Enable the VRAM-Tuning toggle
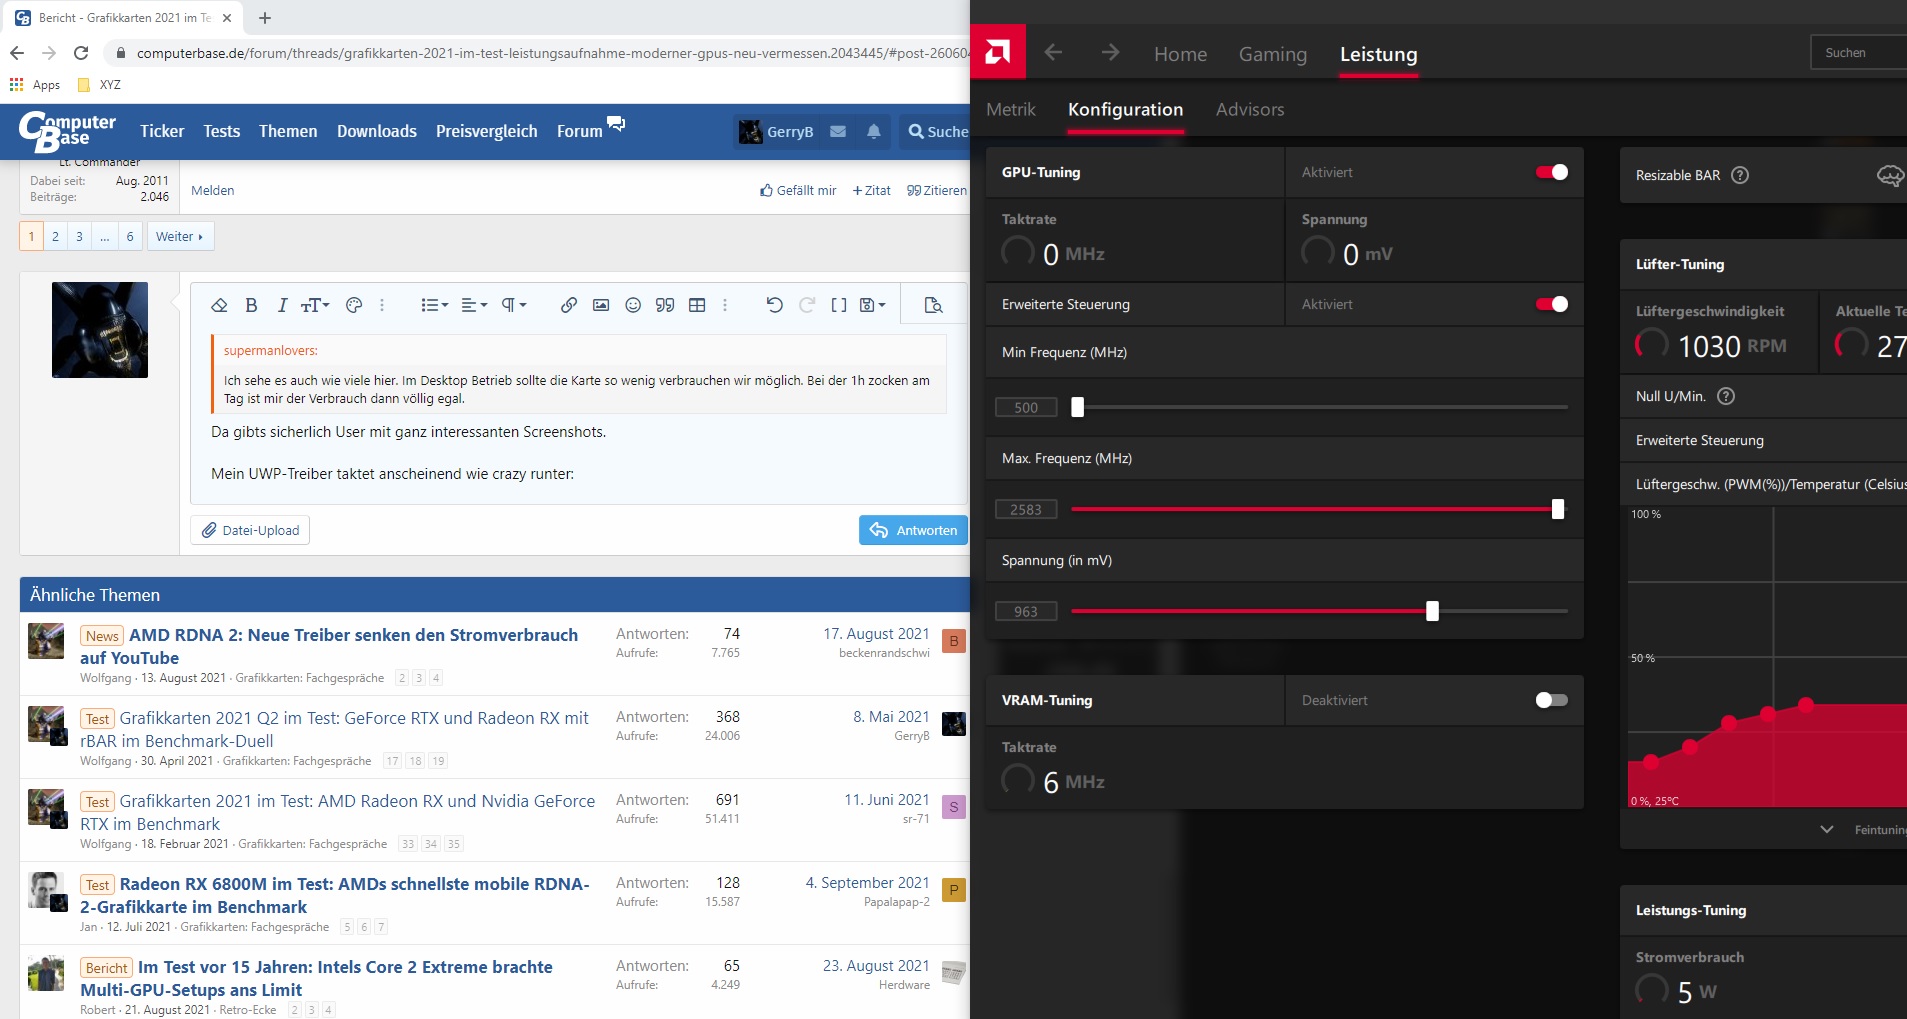Viewport: 1907px width, 1019px height. pos(1552,700)
